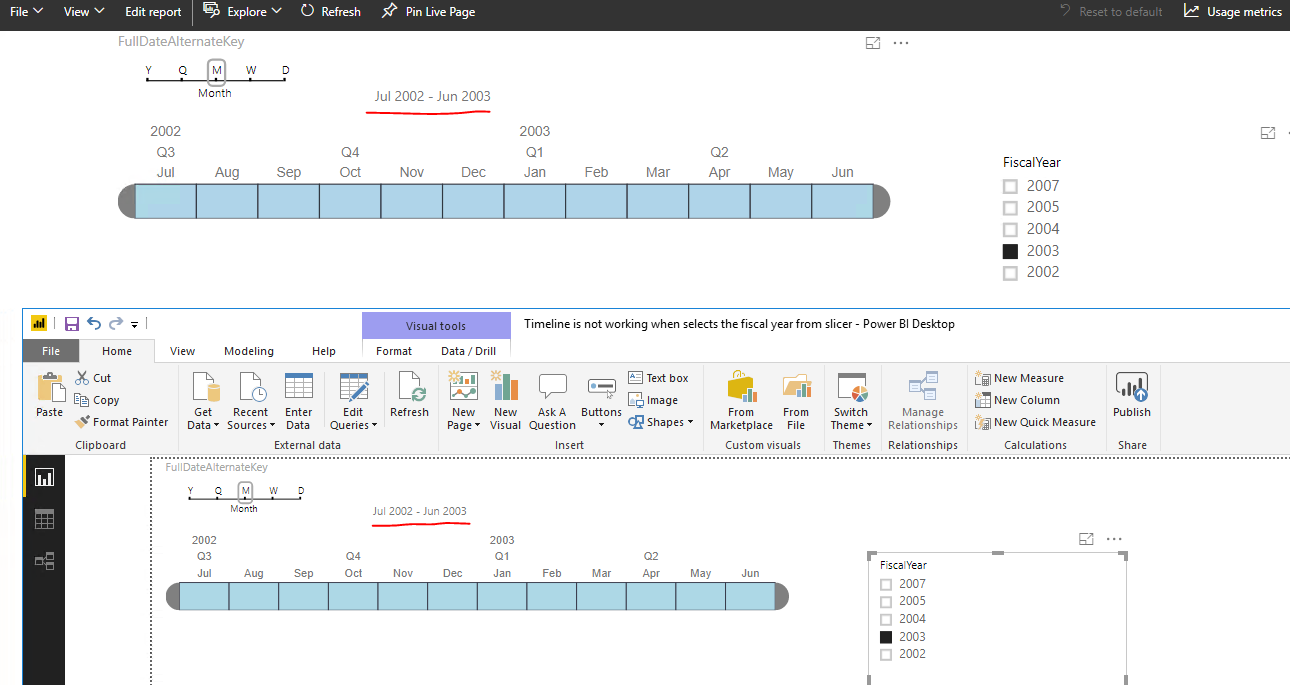Insert a Text box from the ribbon
Viewport: 1290px width, 685px height.
click(658, 378)
